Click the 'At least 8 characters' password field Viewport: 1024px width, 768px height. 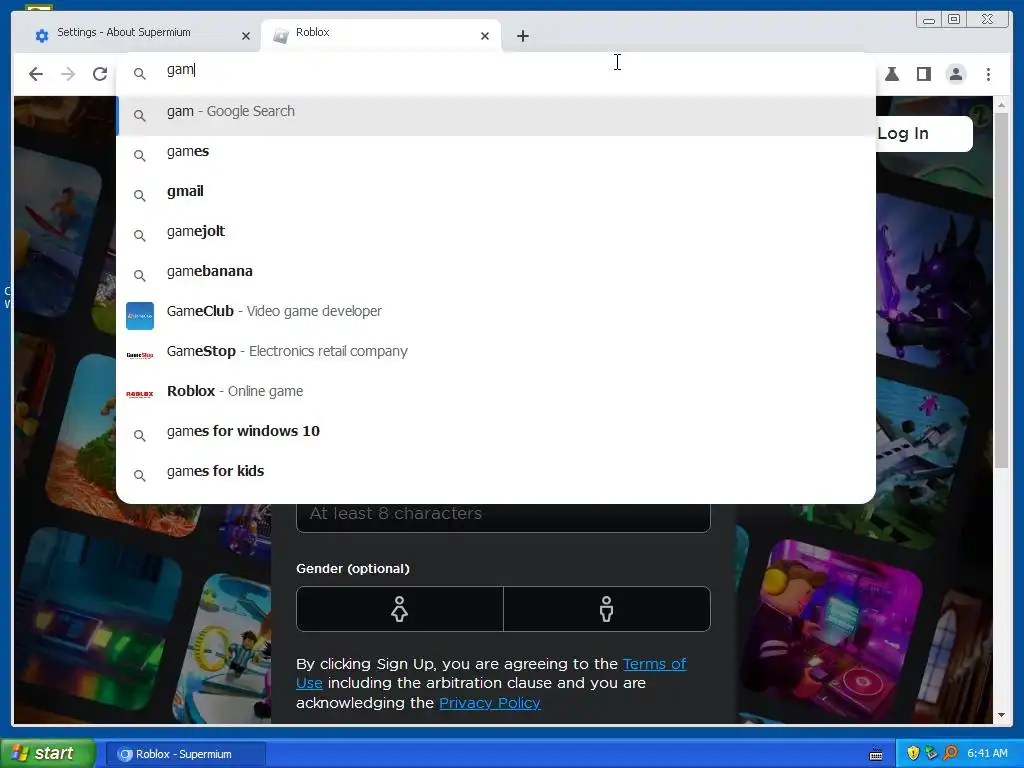coord(503,516)
